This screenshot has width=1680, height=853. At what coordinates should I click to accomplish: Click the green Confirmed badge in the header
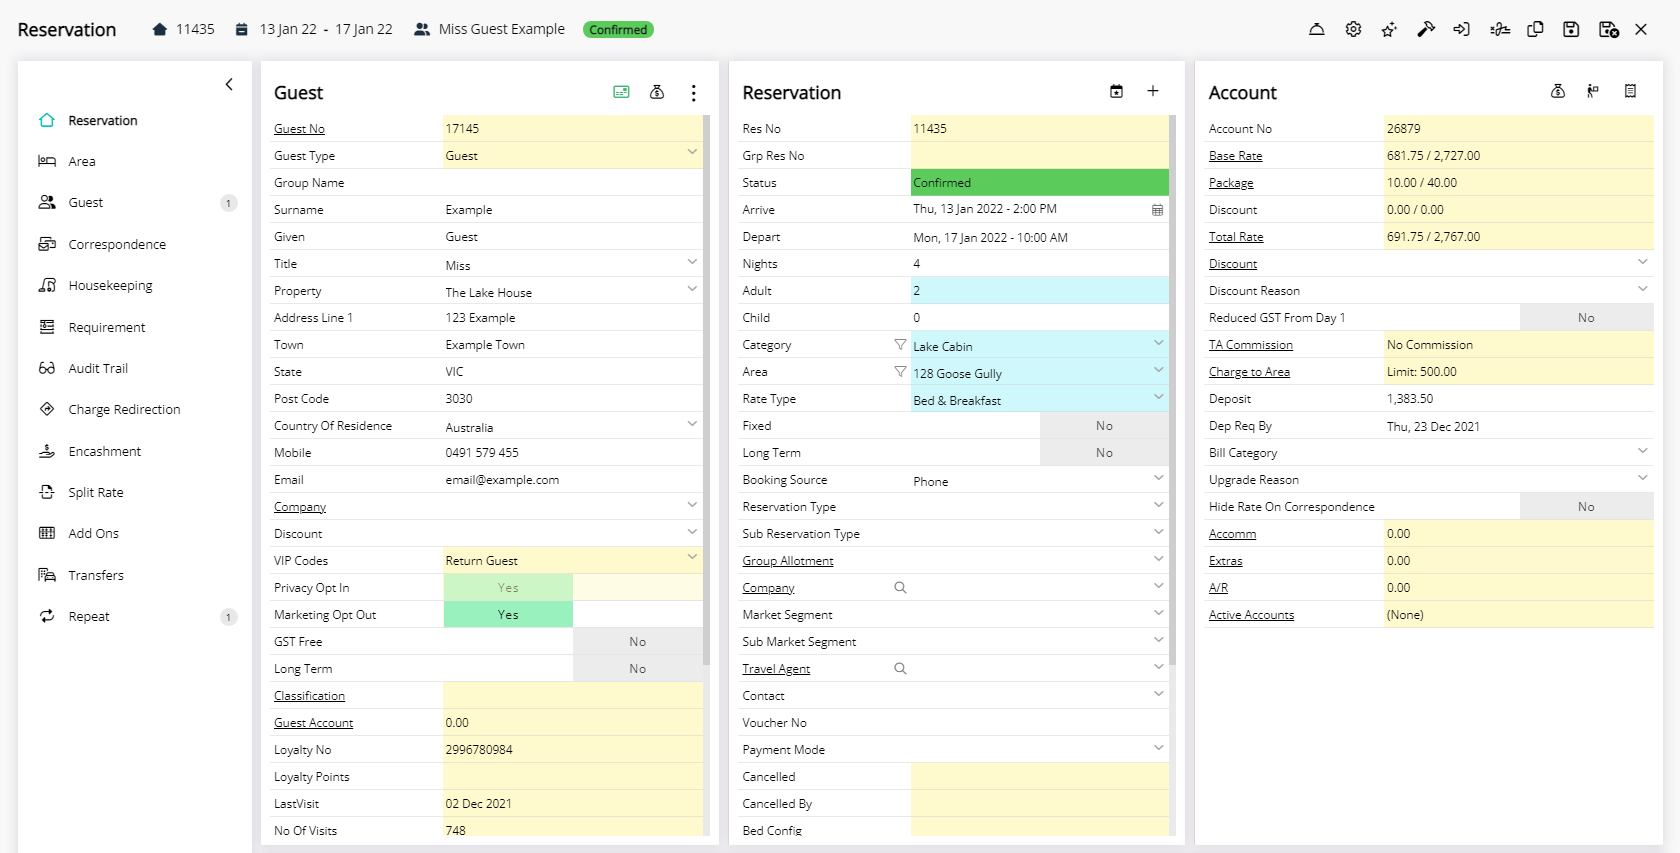pos(618,30)
